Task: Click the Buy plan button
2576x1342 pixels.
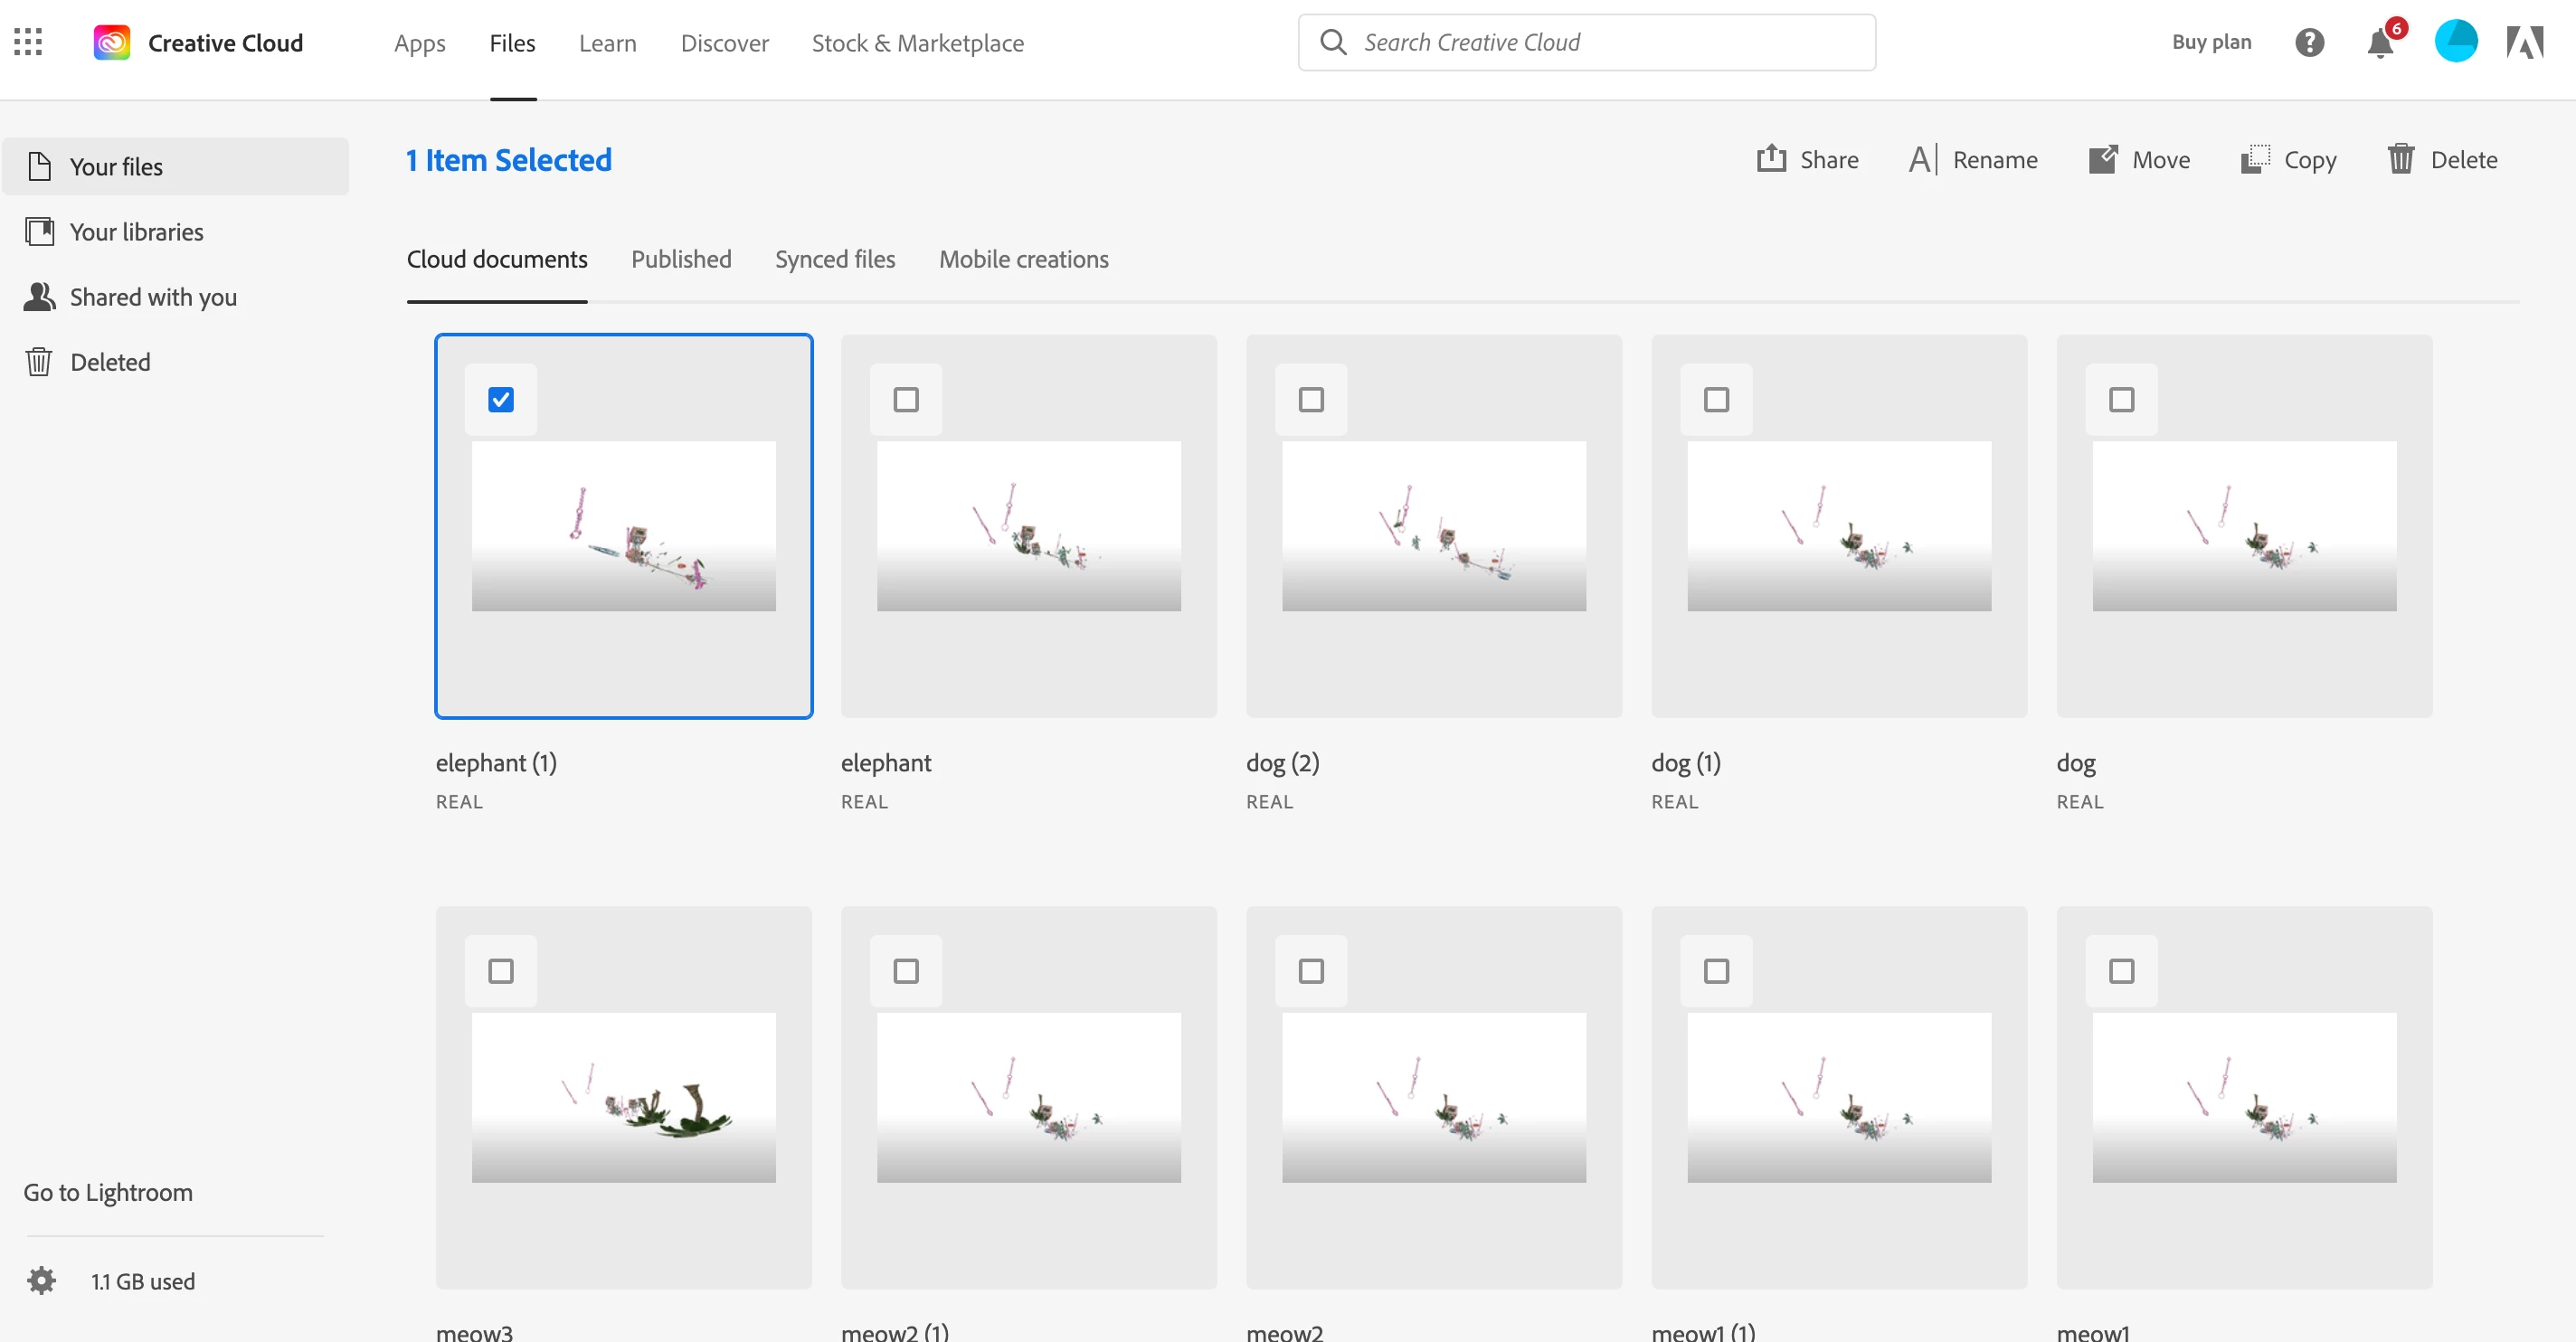Action: [x=2211, y=42]
